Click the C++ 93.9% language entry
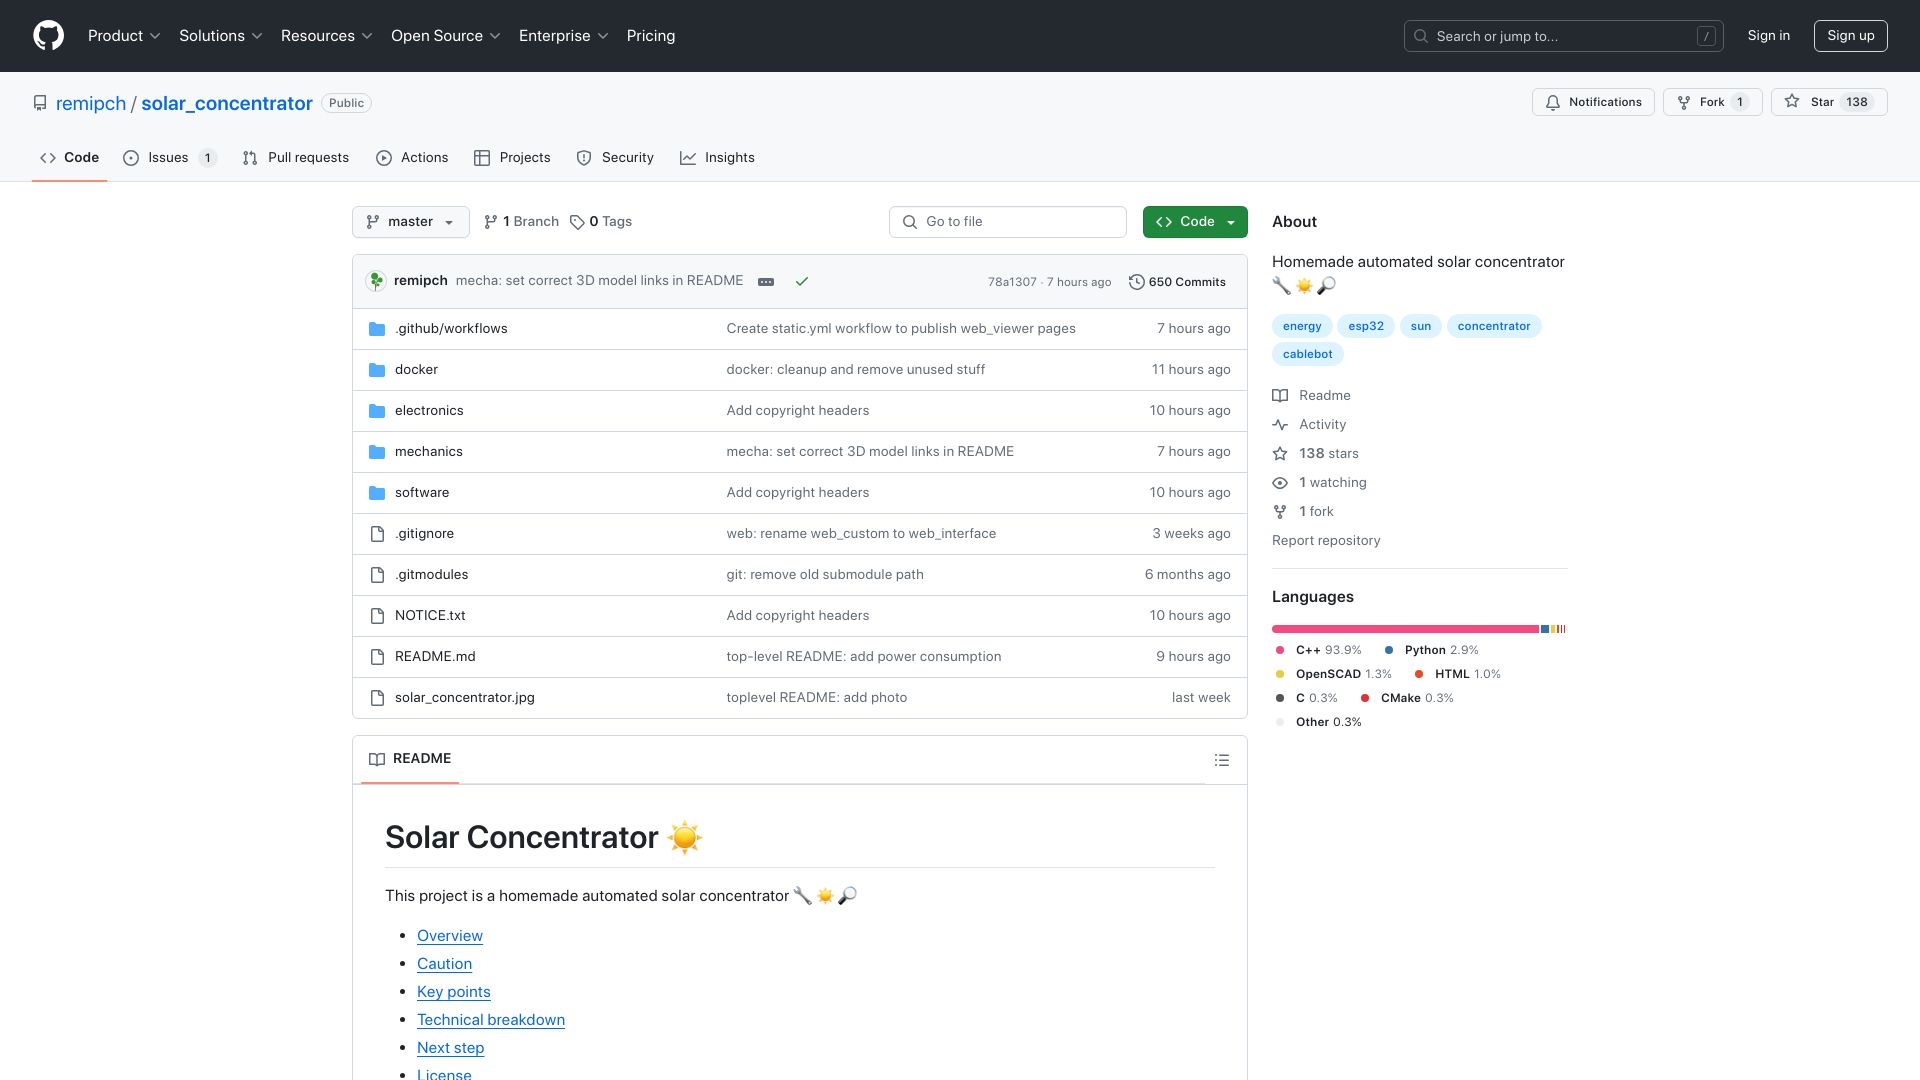The width and height of the screenshot is (1920, 1080). coord(1319,650)
